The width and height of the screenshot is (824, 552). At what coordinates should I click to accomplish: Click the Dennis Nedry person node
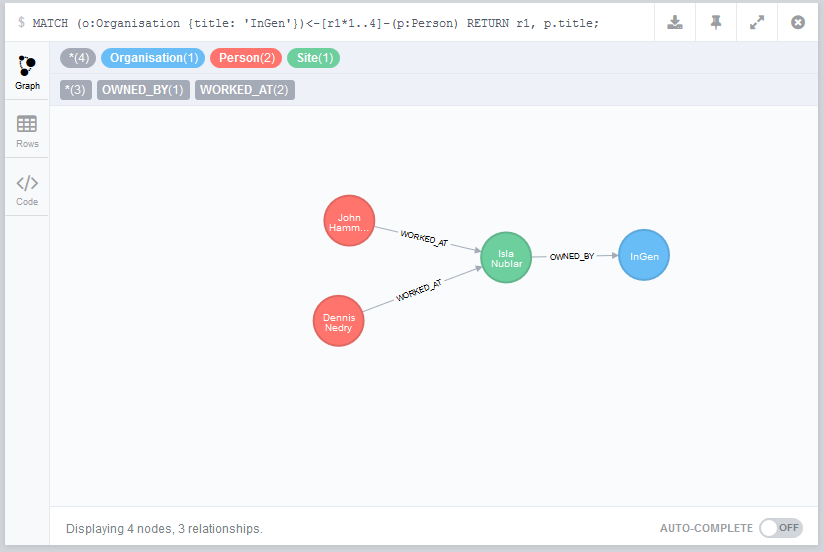(x=339, y=321)
